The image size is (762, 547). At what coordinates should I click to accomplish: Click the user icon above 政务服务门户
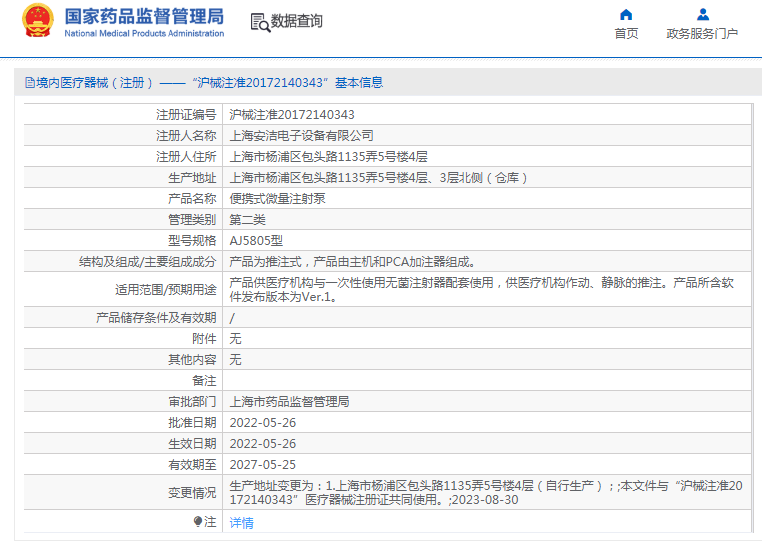point(703,15)
